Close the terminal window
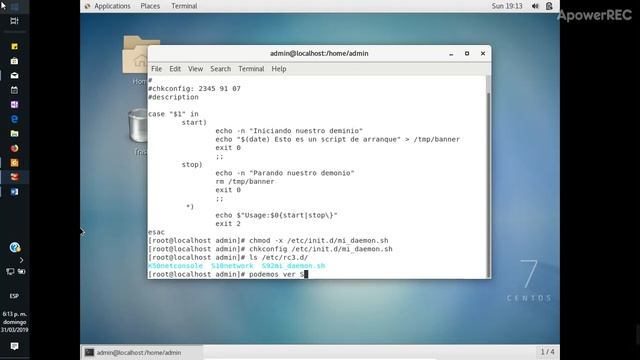Image resolution: width=640 pixels, height=360 pixels. 483,53
